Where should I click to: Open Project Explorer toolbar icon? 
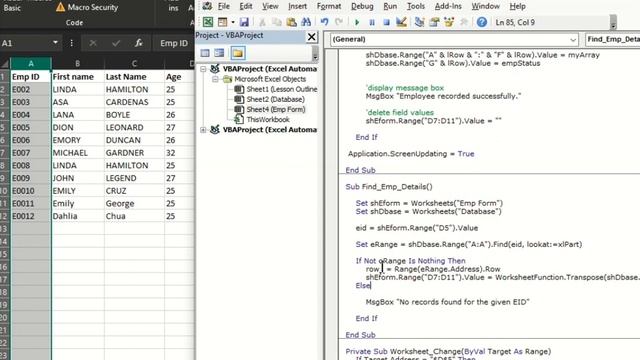click(x=419, y=22)
